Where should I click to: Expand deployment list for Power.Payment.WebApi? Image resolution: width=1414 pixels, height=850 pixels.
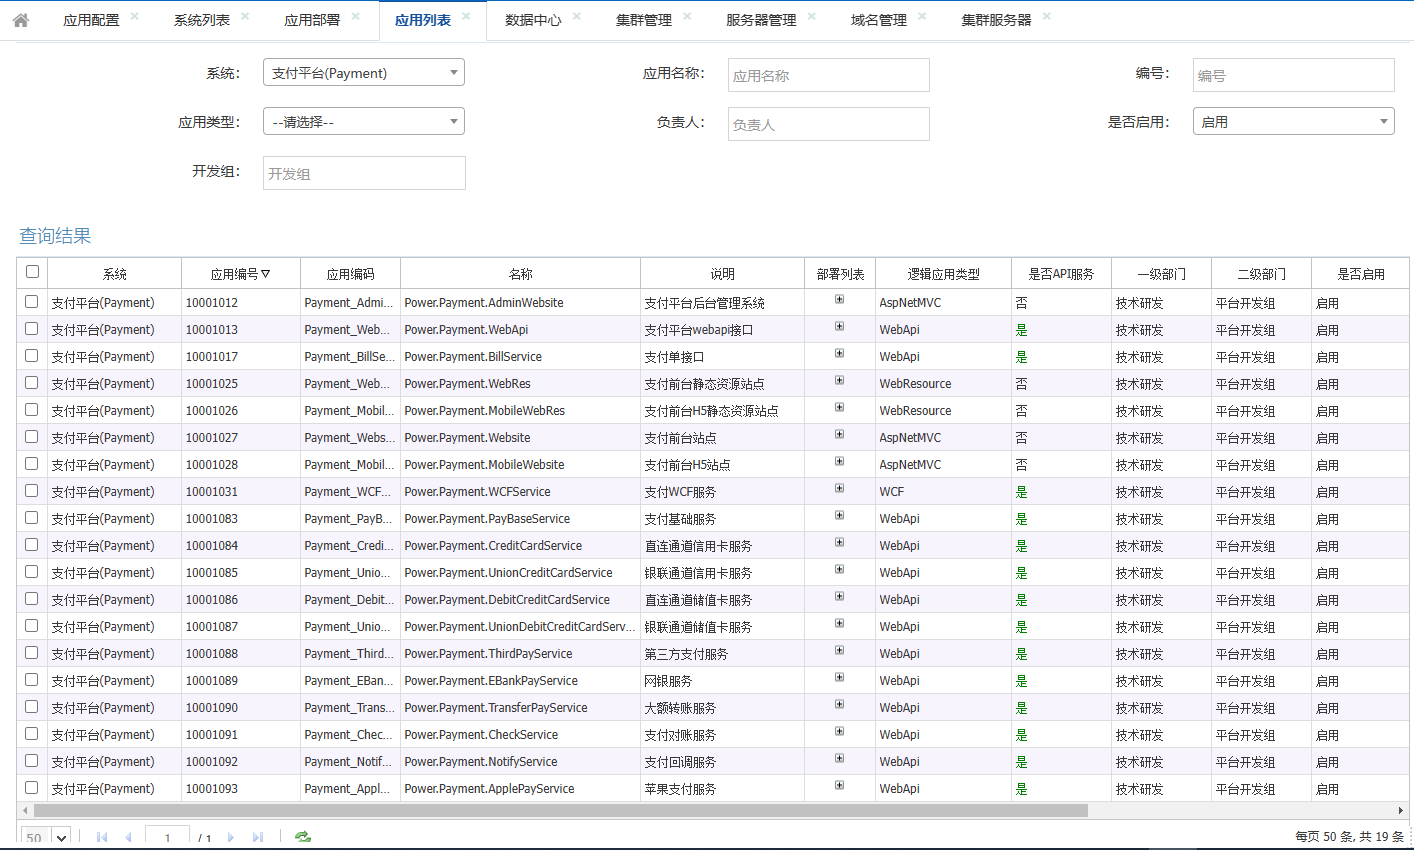coord(839,326)
